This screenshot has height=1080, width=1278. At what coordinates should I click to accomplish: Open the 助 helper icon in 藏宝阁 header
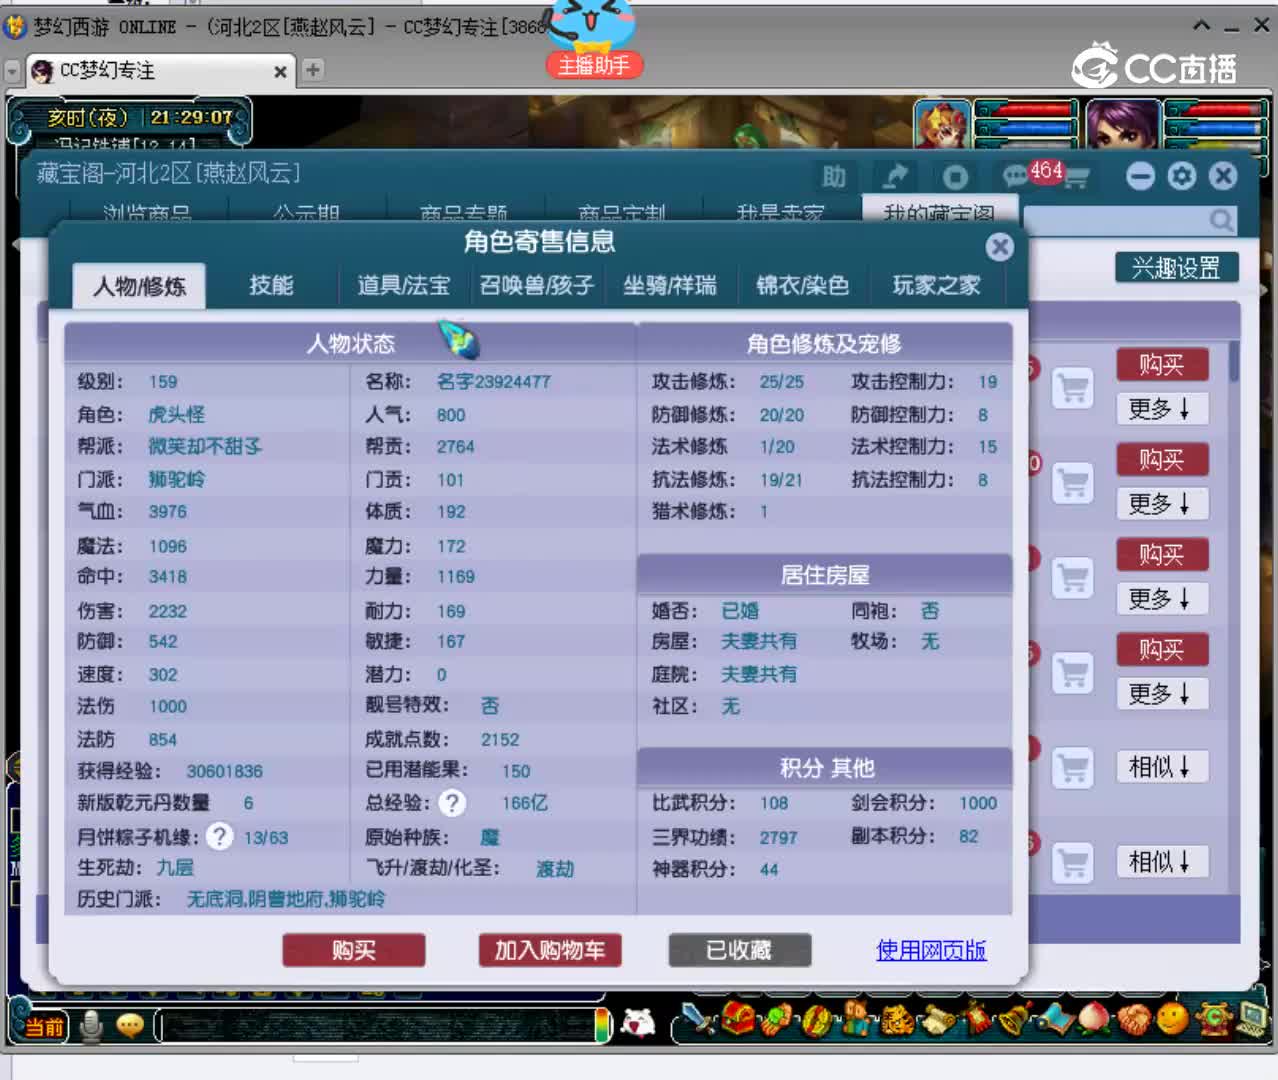(x=834, y=177)
